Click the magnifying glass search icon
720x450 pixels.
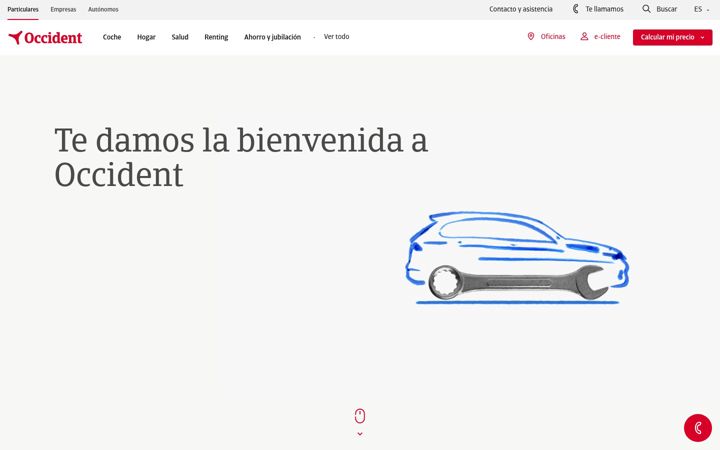pyautogui.click(x=646, y=9)
